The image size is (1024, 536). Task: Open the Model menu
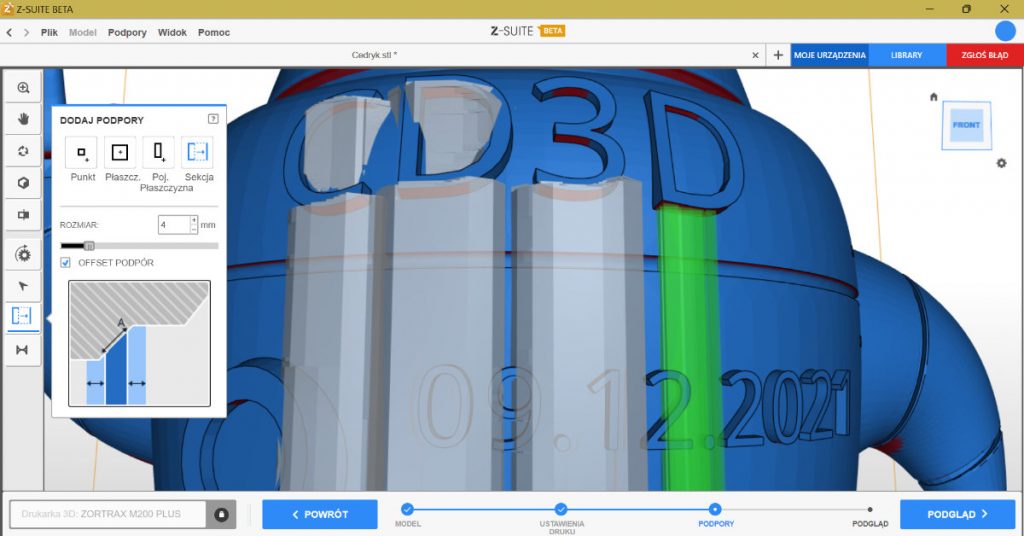click(82, 32)
